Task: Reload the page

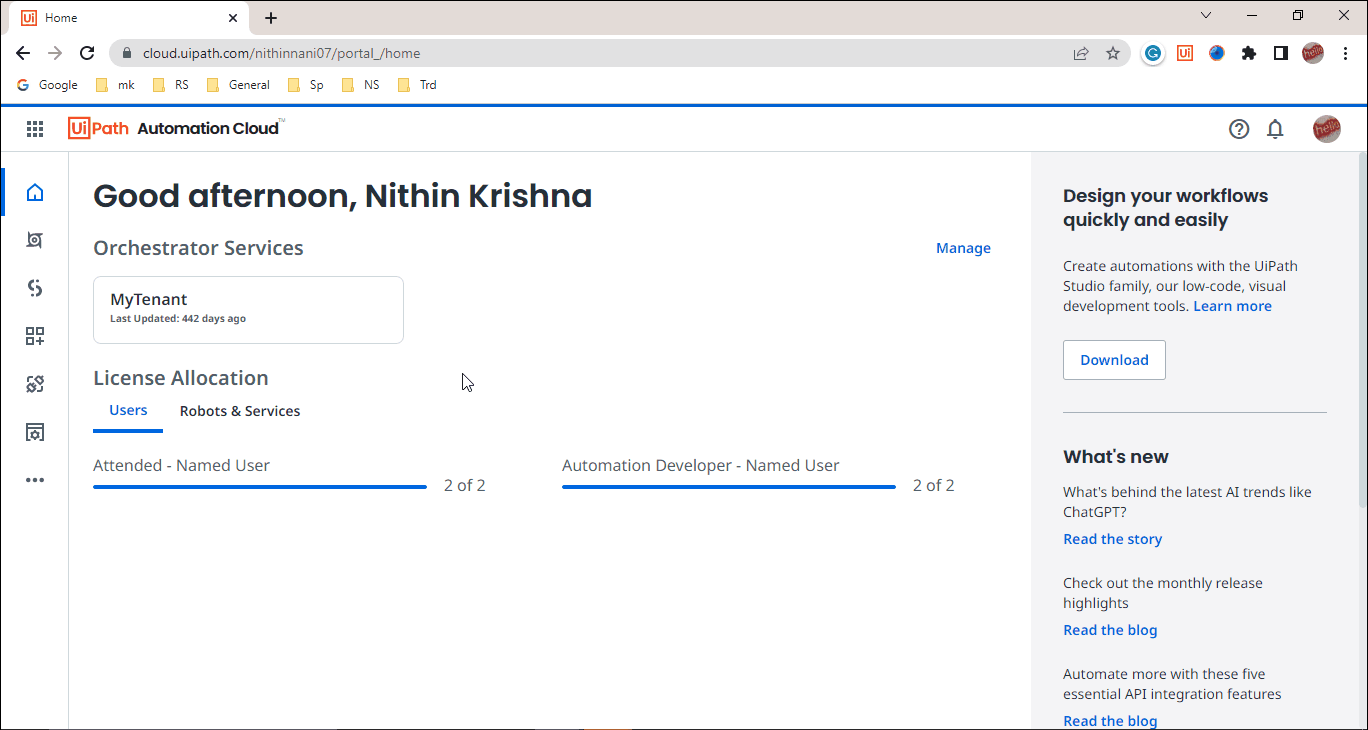Action: pos(87,53)
